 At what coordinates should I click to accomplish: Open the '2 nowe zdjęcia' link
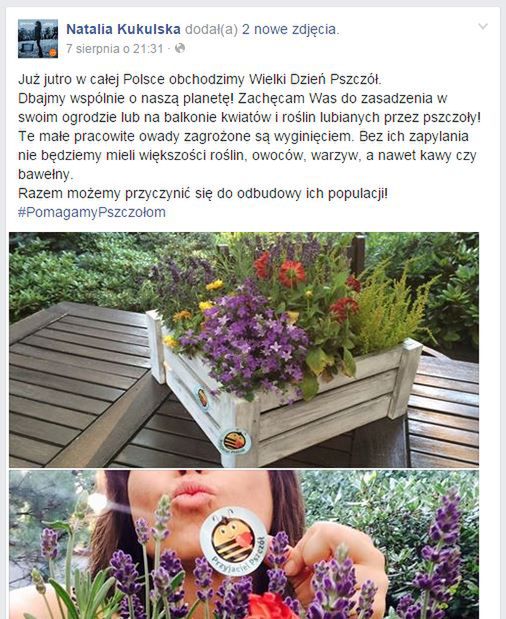[290, 29]
